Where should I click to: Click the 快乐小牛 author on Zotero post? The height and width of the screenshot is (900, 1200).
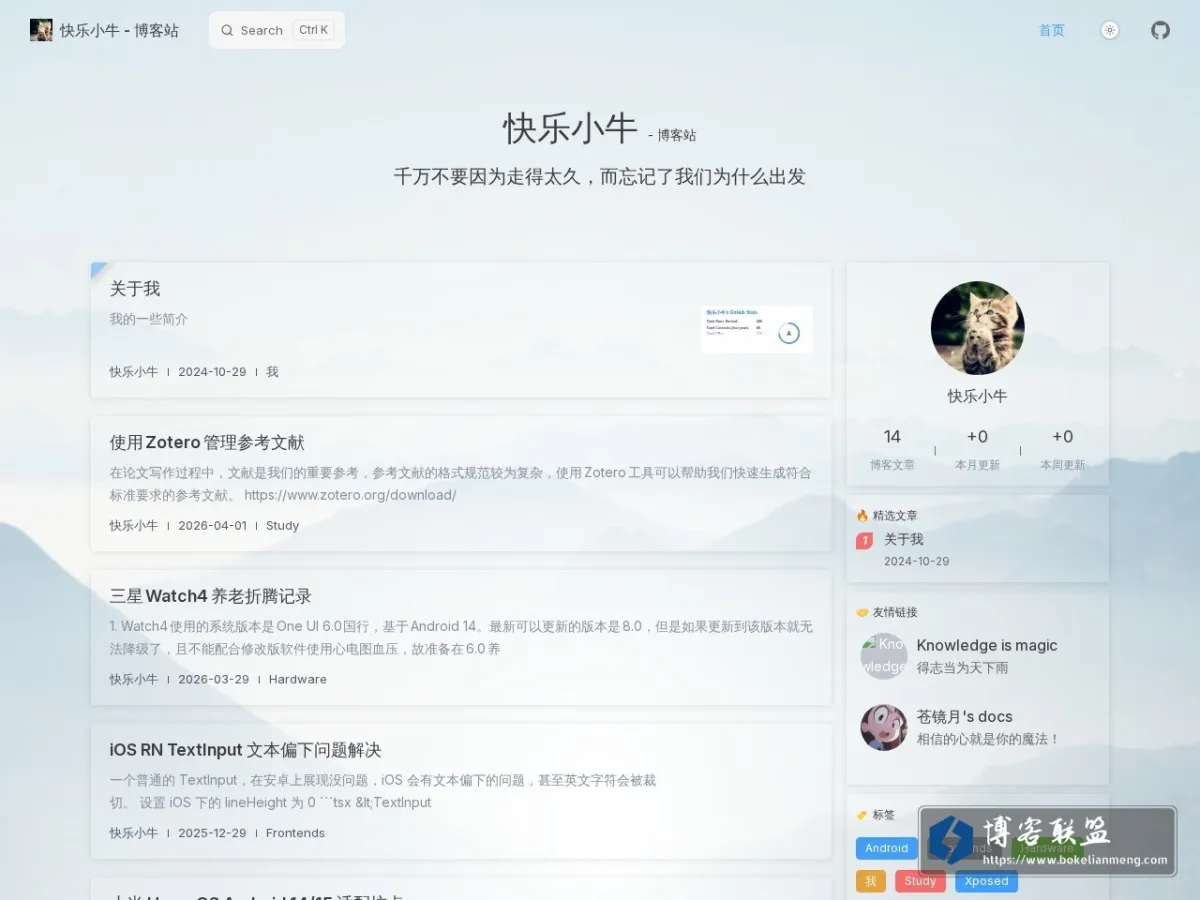pos(134,525)
